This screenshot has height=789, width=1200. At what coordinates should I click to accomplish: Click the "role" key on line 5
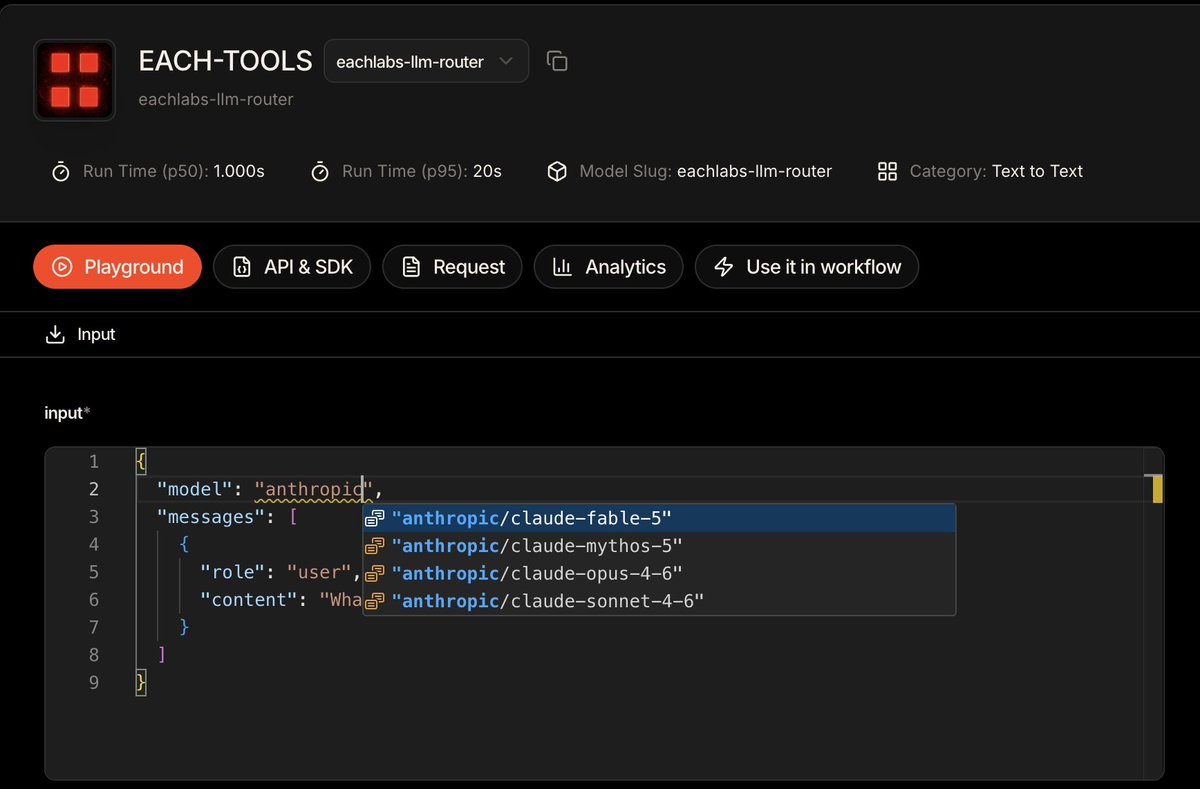click(x=233, y=572)
